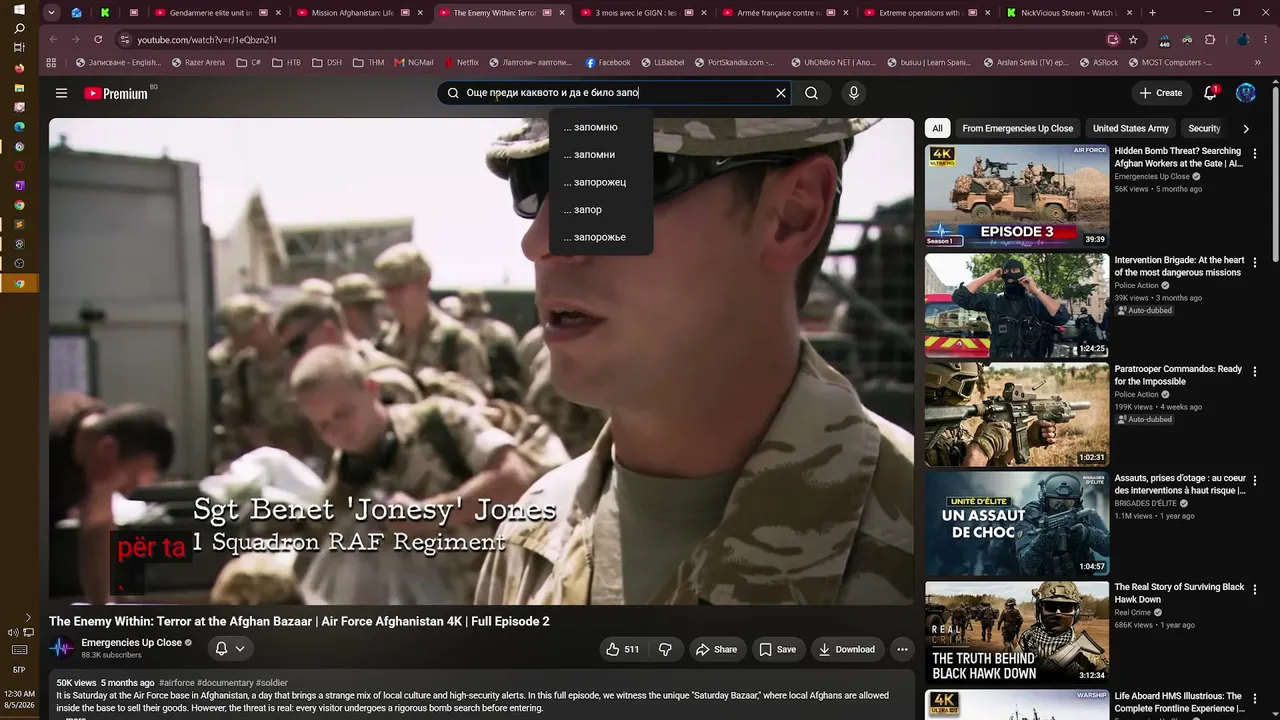Screen dimensions: 1280x720
Task: Download the video
Action: pyautogui.click(x=847, y=649)
